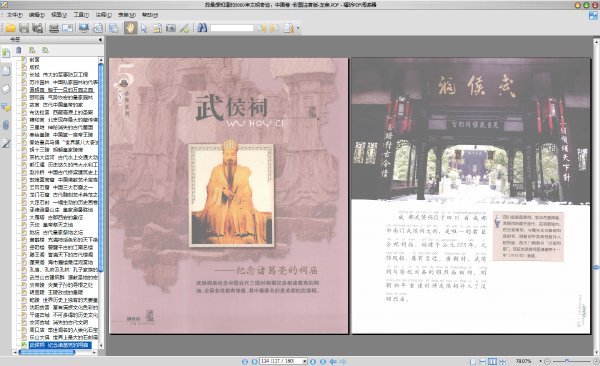Print the document via printer icon
Screen dimensions: 600x366
point(54,28)
